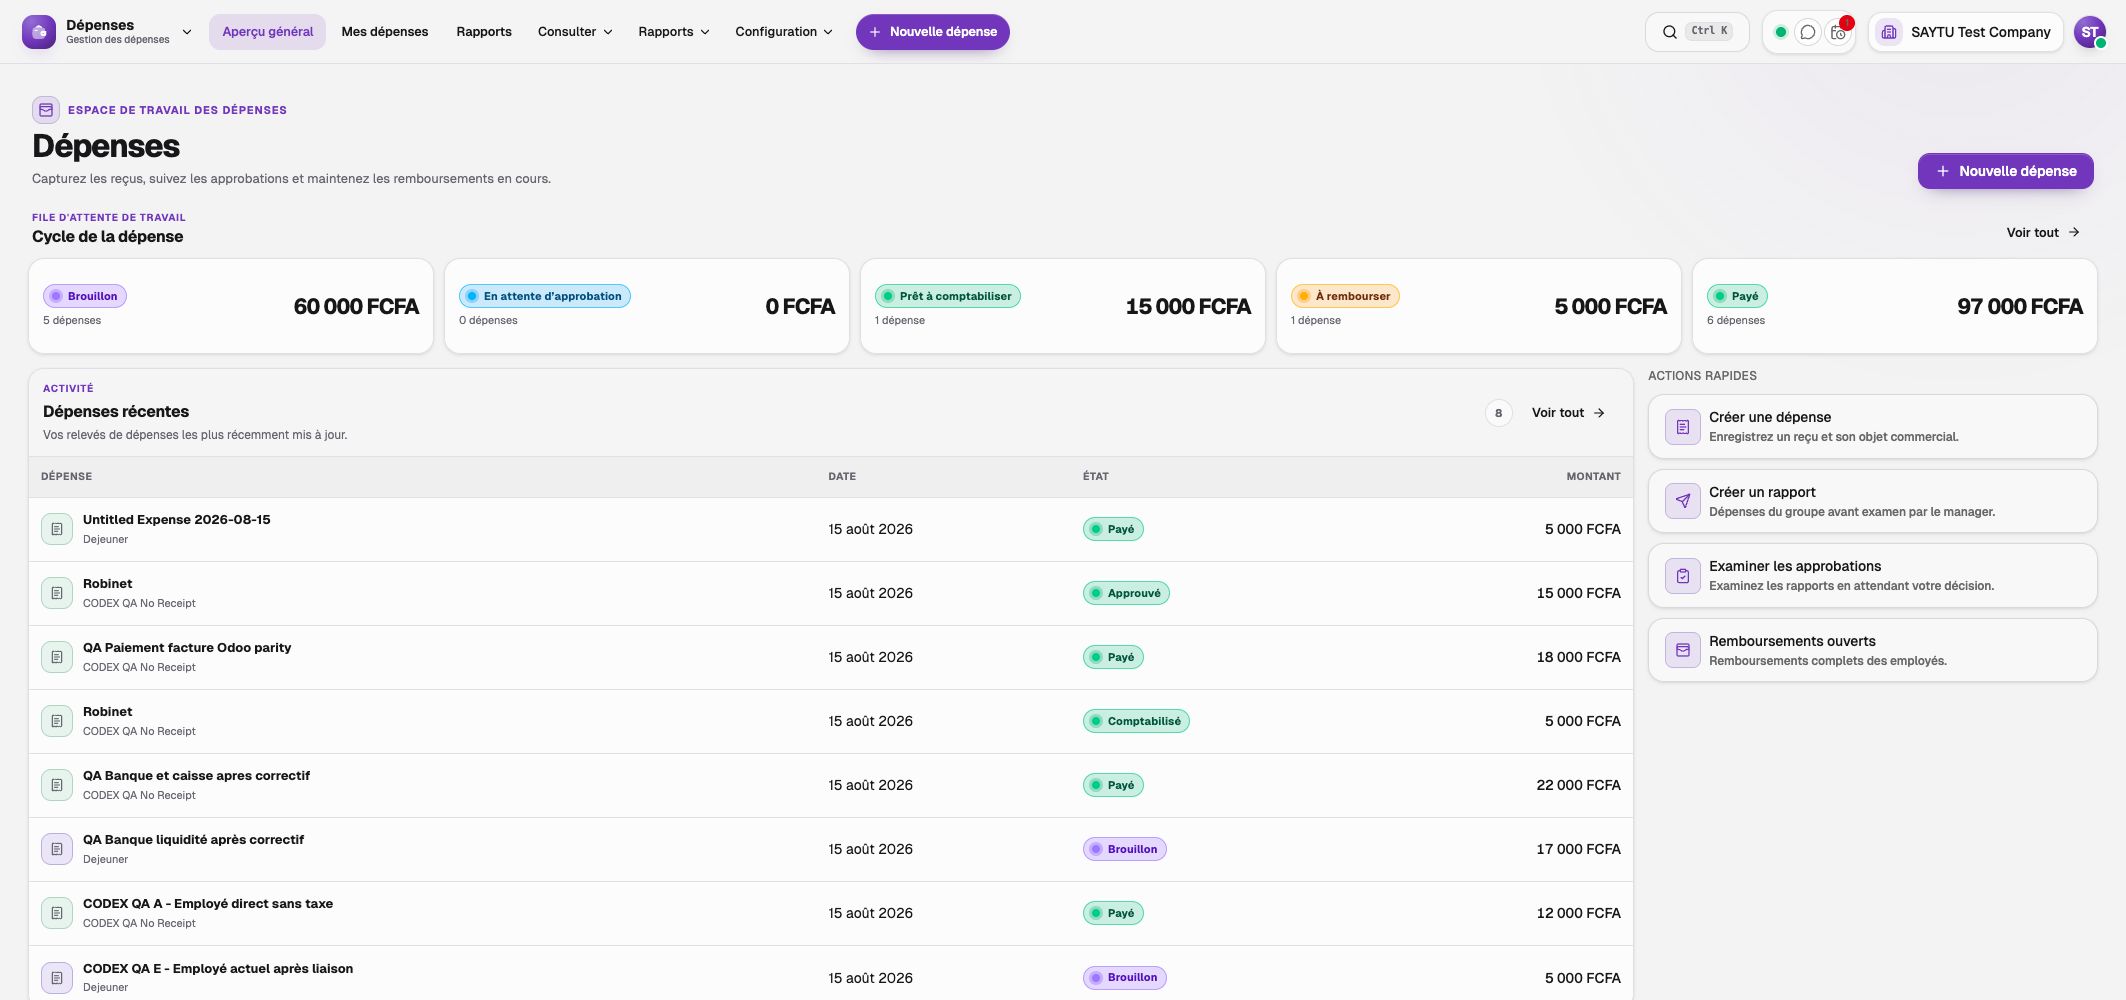The height and width of the screenshot is (1000, 2126).
Task: Click the search magnifier icon
Action: [x=1670, y=32]
